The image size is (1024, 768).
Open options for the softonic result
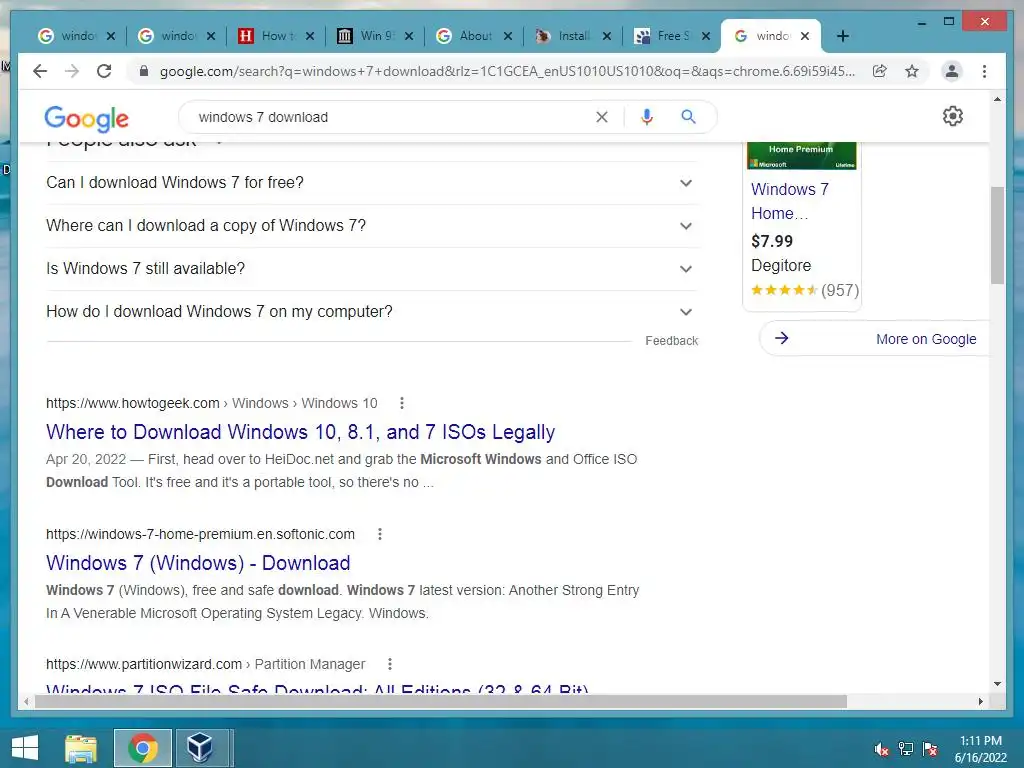tap(379, 534)
